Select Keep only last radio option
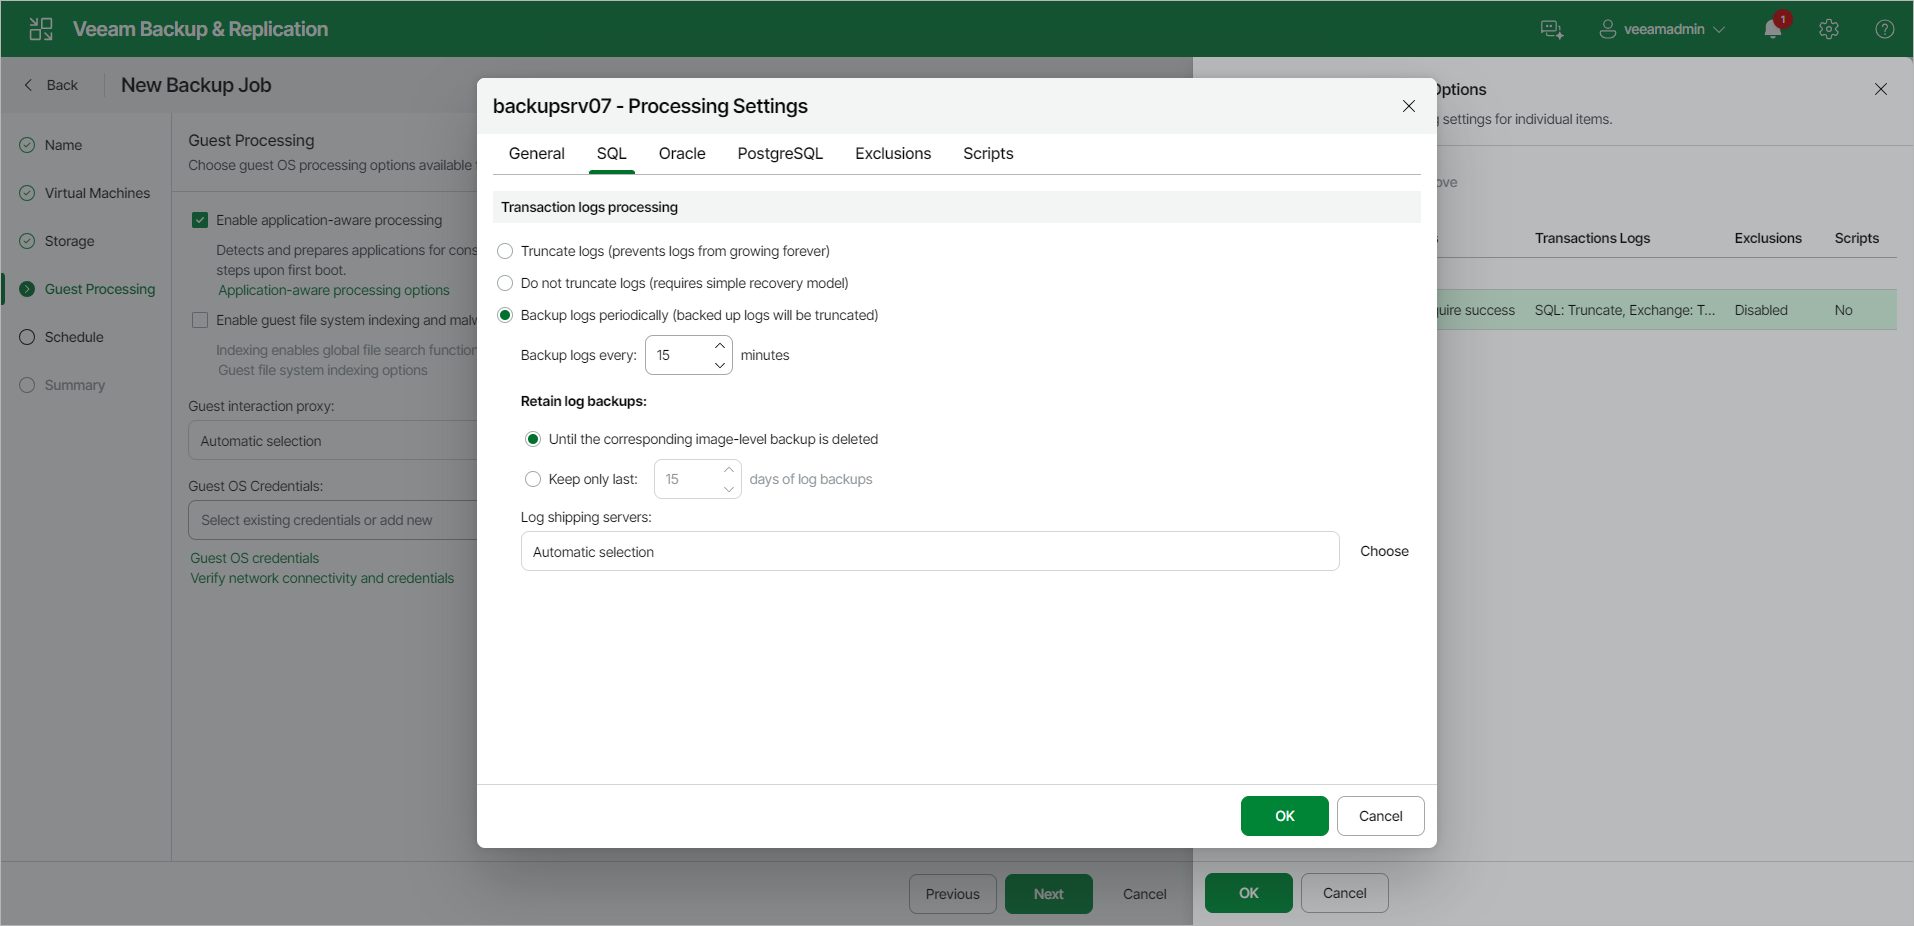 pyautogui.click(x=533, y=479)
